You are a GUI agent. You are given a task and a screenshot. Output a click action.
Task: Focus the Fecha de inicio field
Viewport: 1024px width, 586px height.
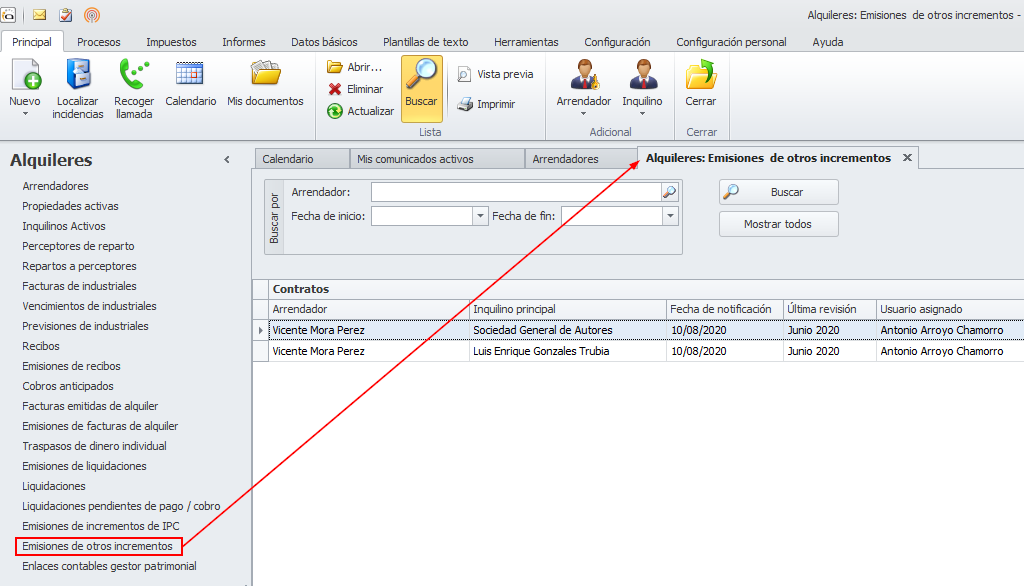[x=422, y=216]
